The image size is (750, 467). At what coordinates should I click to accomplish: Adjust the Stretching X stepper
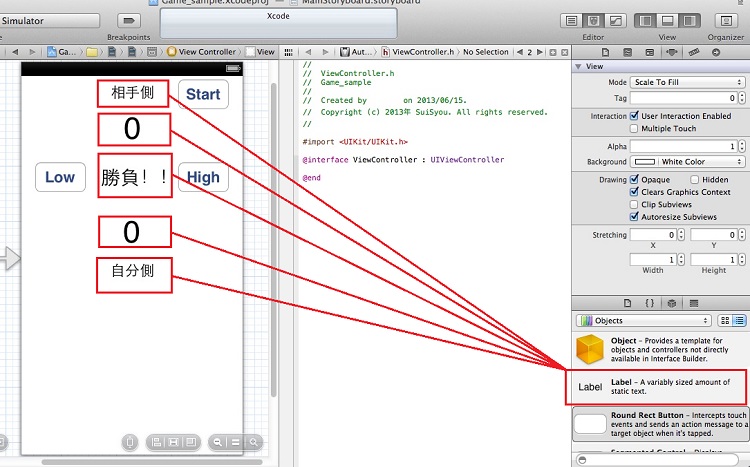pos(681,235)
